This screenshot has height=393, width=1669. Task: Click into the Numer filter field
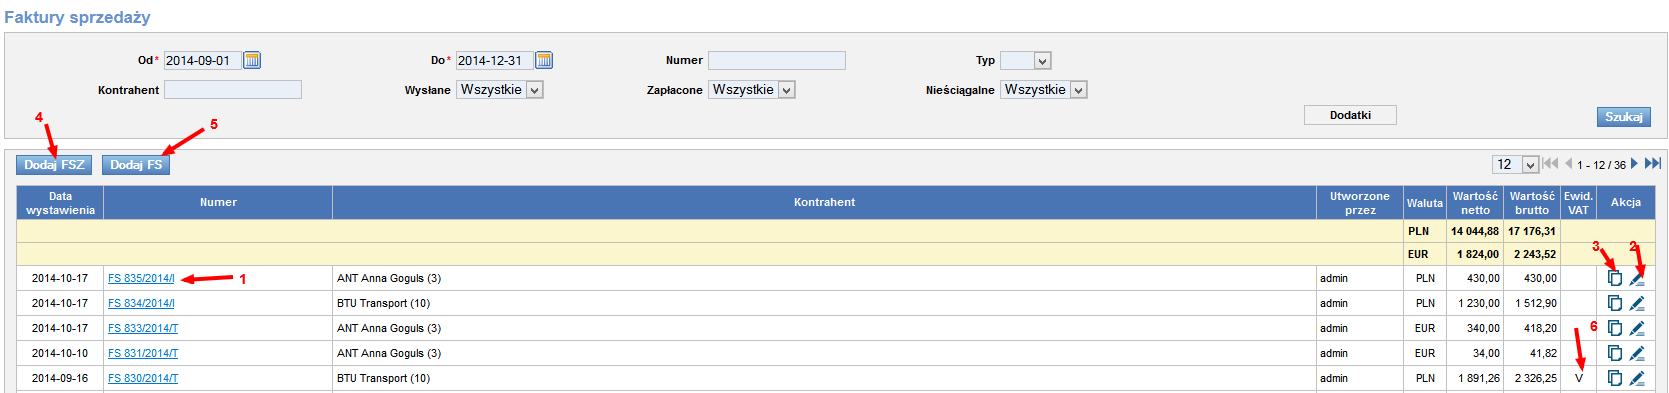[777, 61]
